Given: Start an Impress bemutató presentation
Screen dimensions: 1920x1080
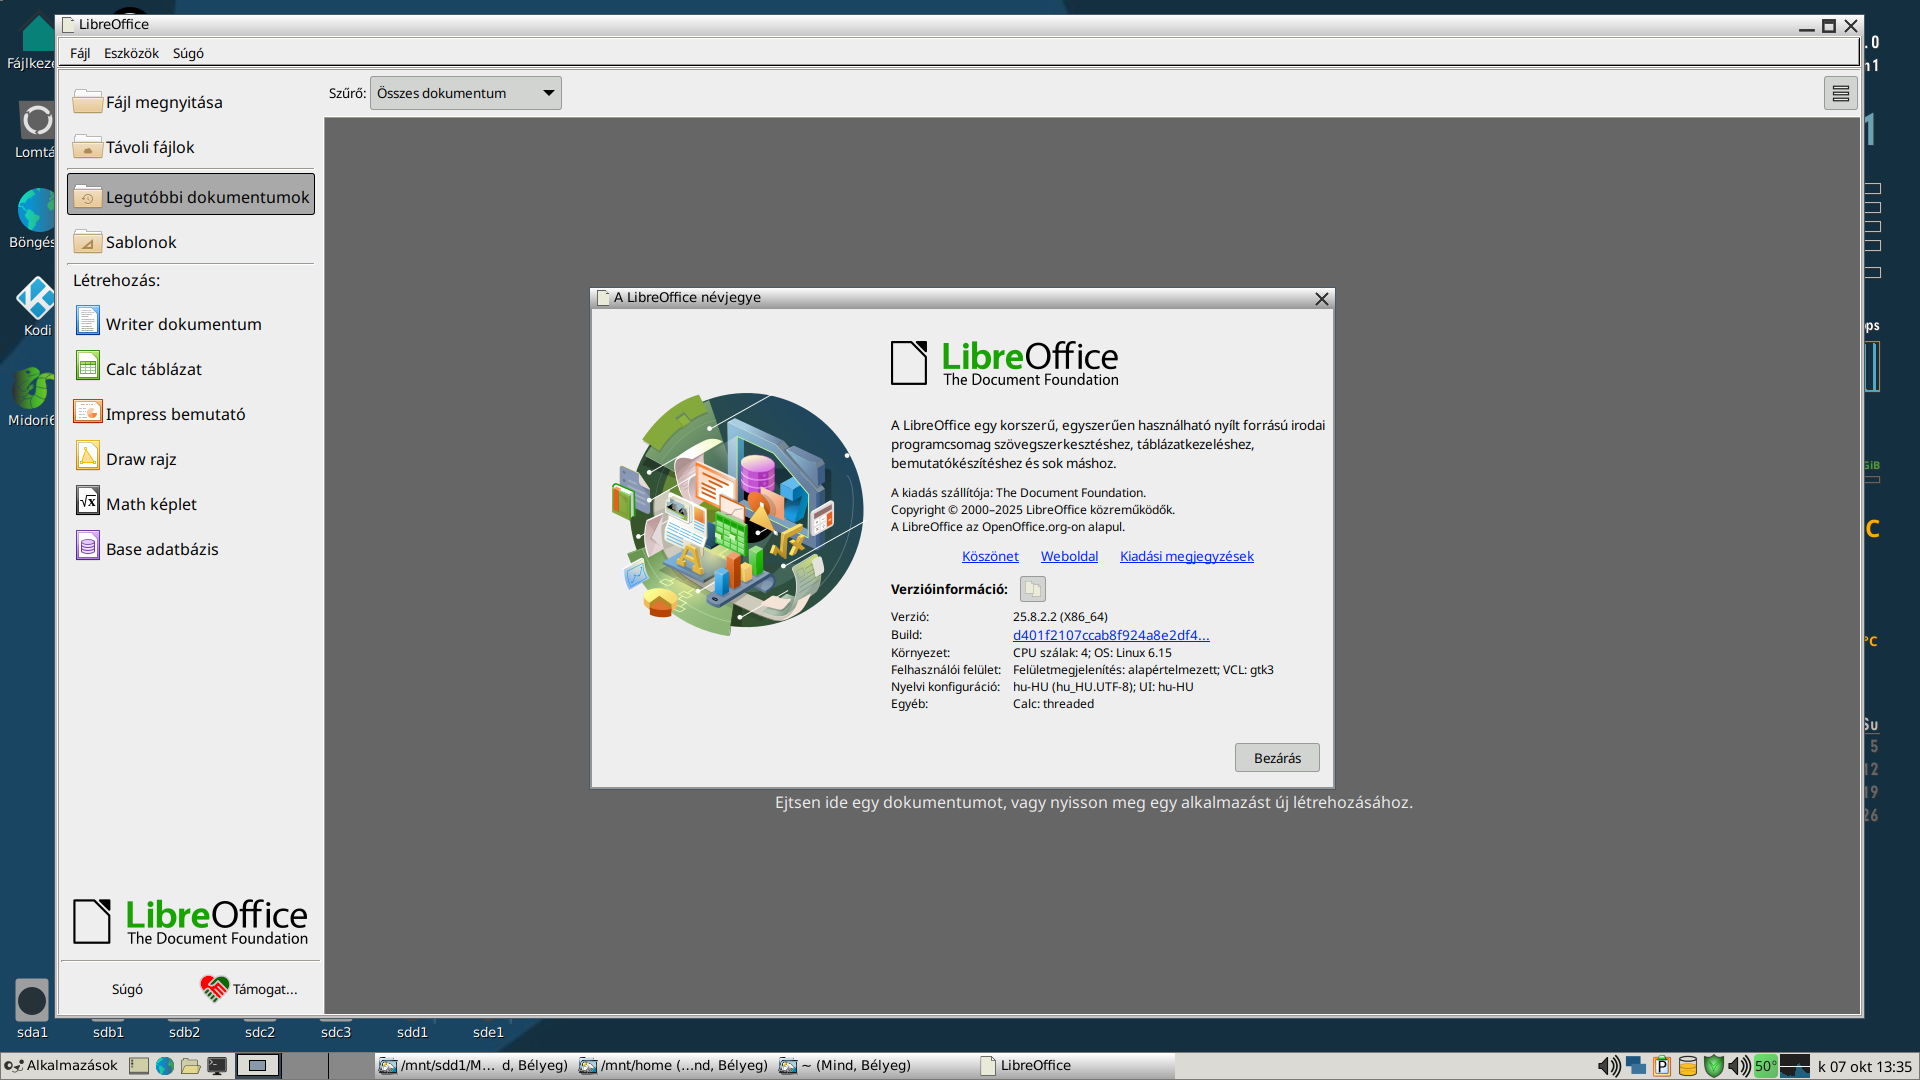Looking at the screenshot, I should tap(175, 414).
